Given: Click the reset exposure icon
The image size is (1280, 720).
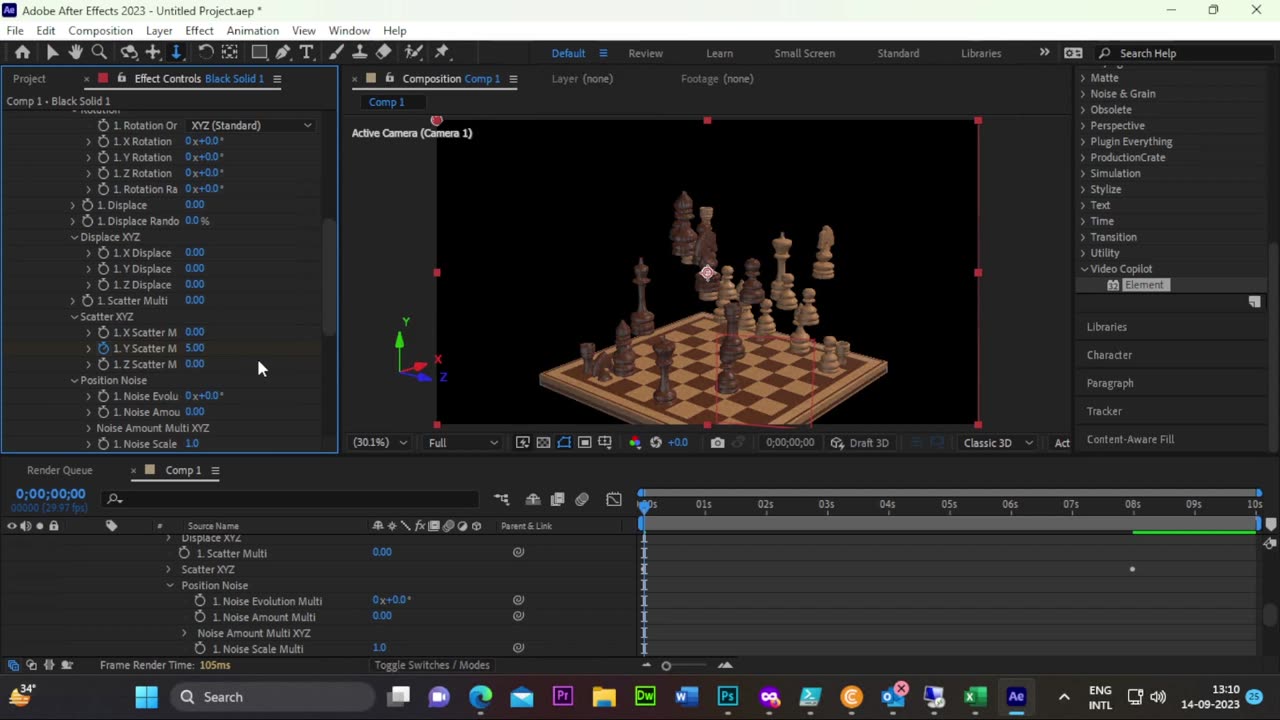Looking at the screenshot, I should (x=656, y=443).
